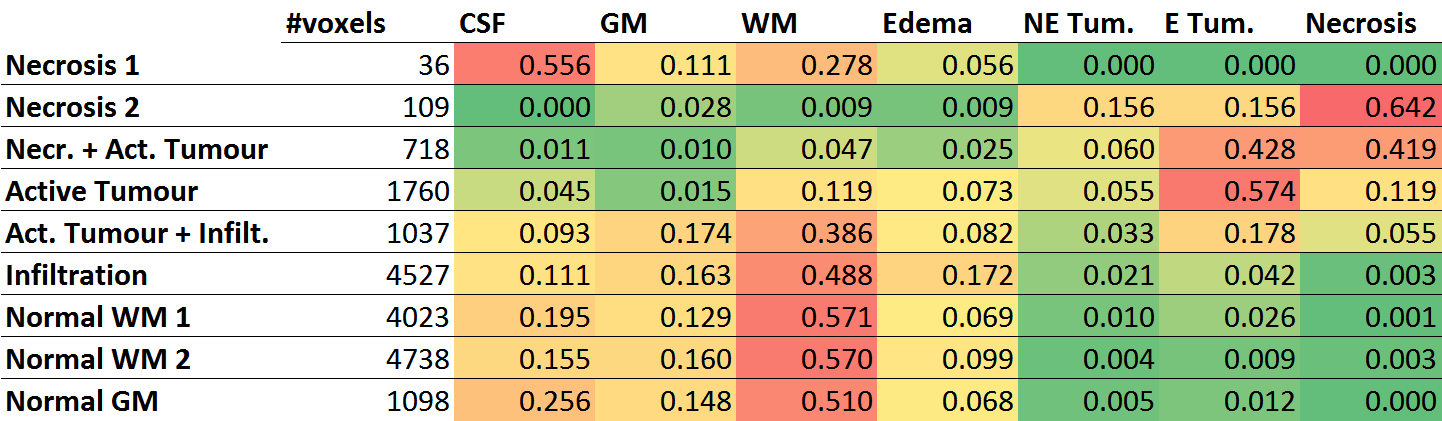The height and width of the screenshot is (421, 1442).
Task: Select the Normal GM row label
Action: pyautogui.click(x=82, y=402)
